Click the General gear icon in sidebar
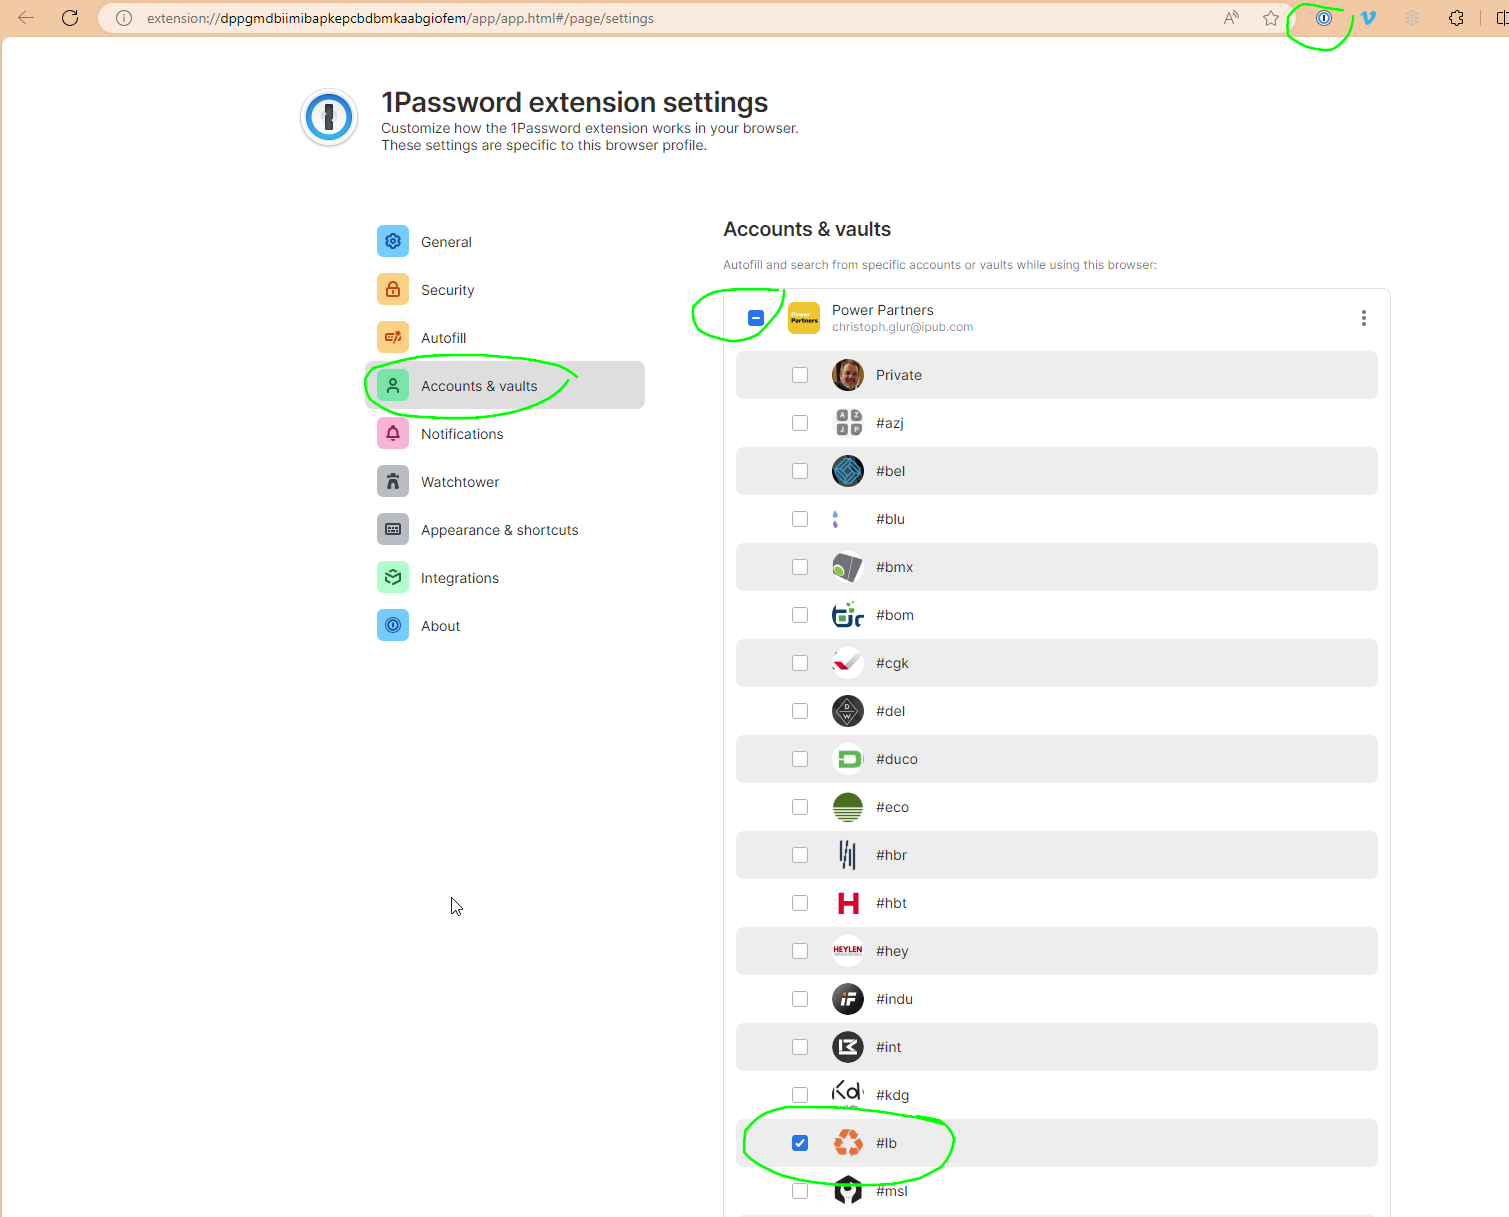This screenshot has height=1217, width=1509. point(393,241)
